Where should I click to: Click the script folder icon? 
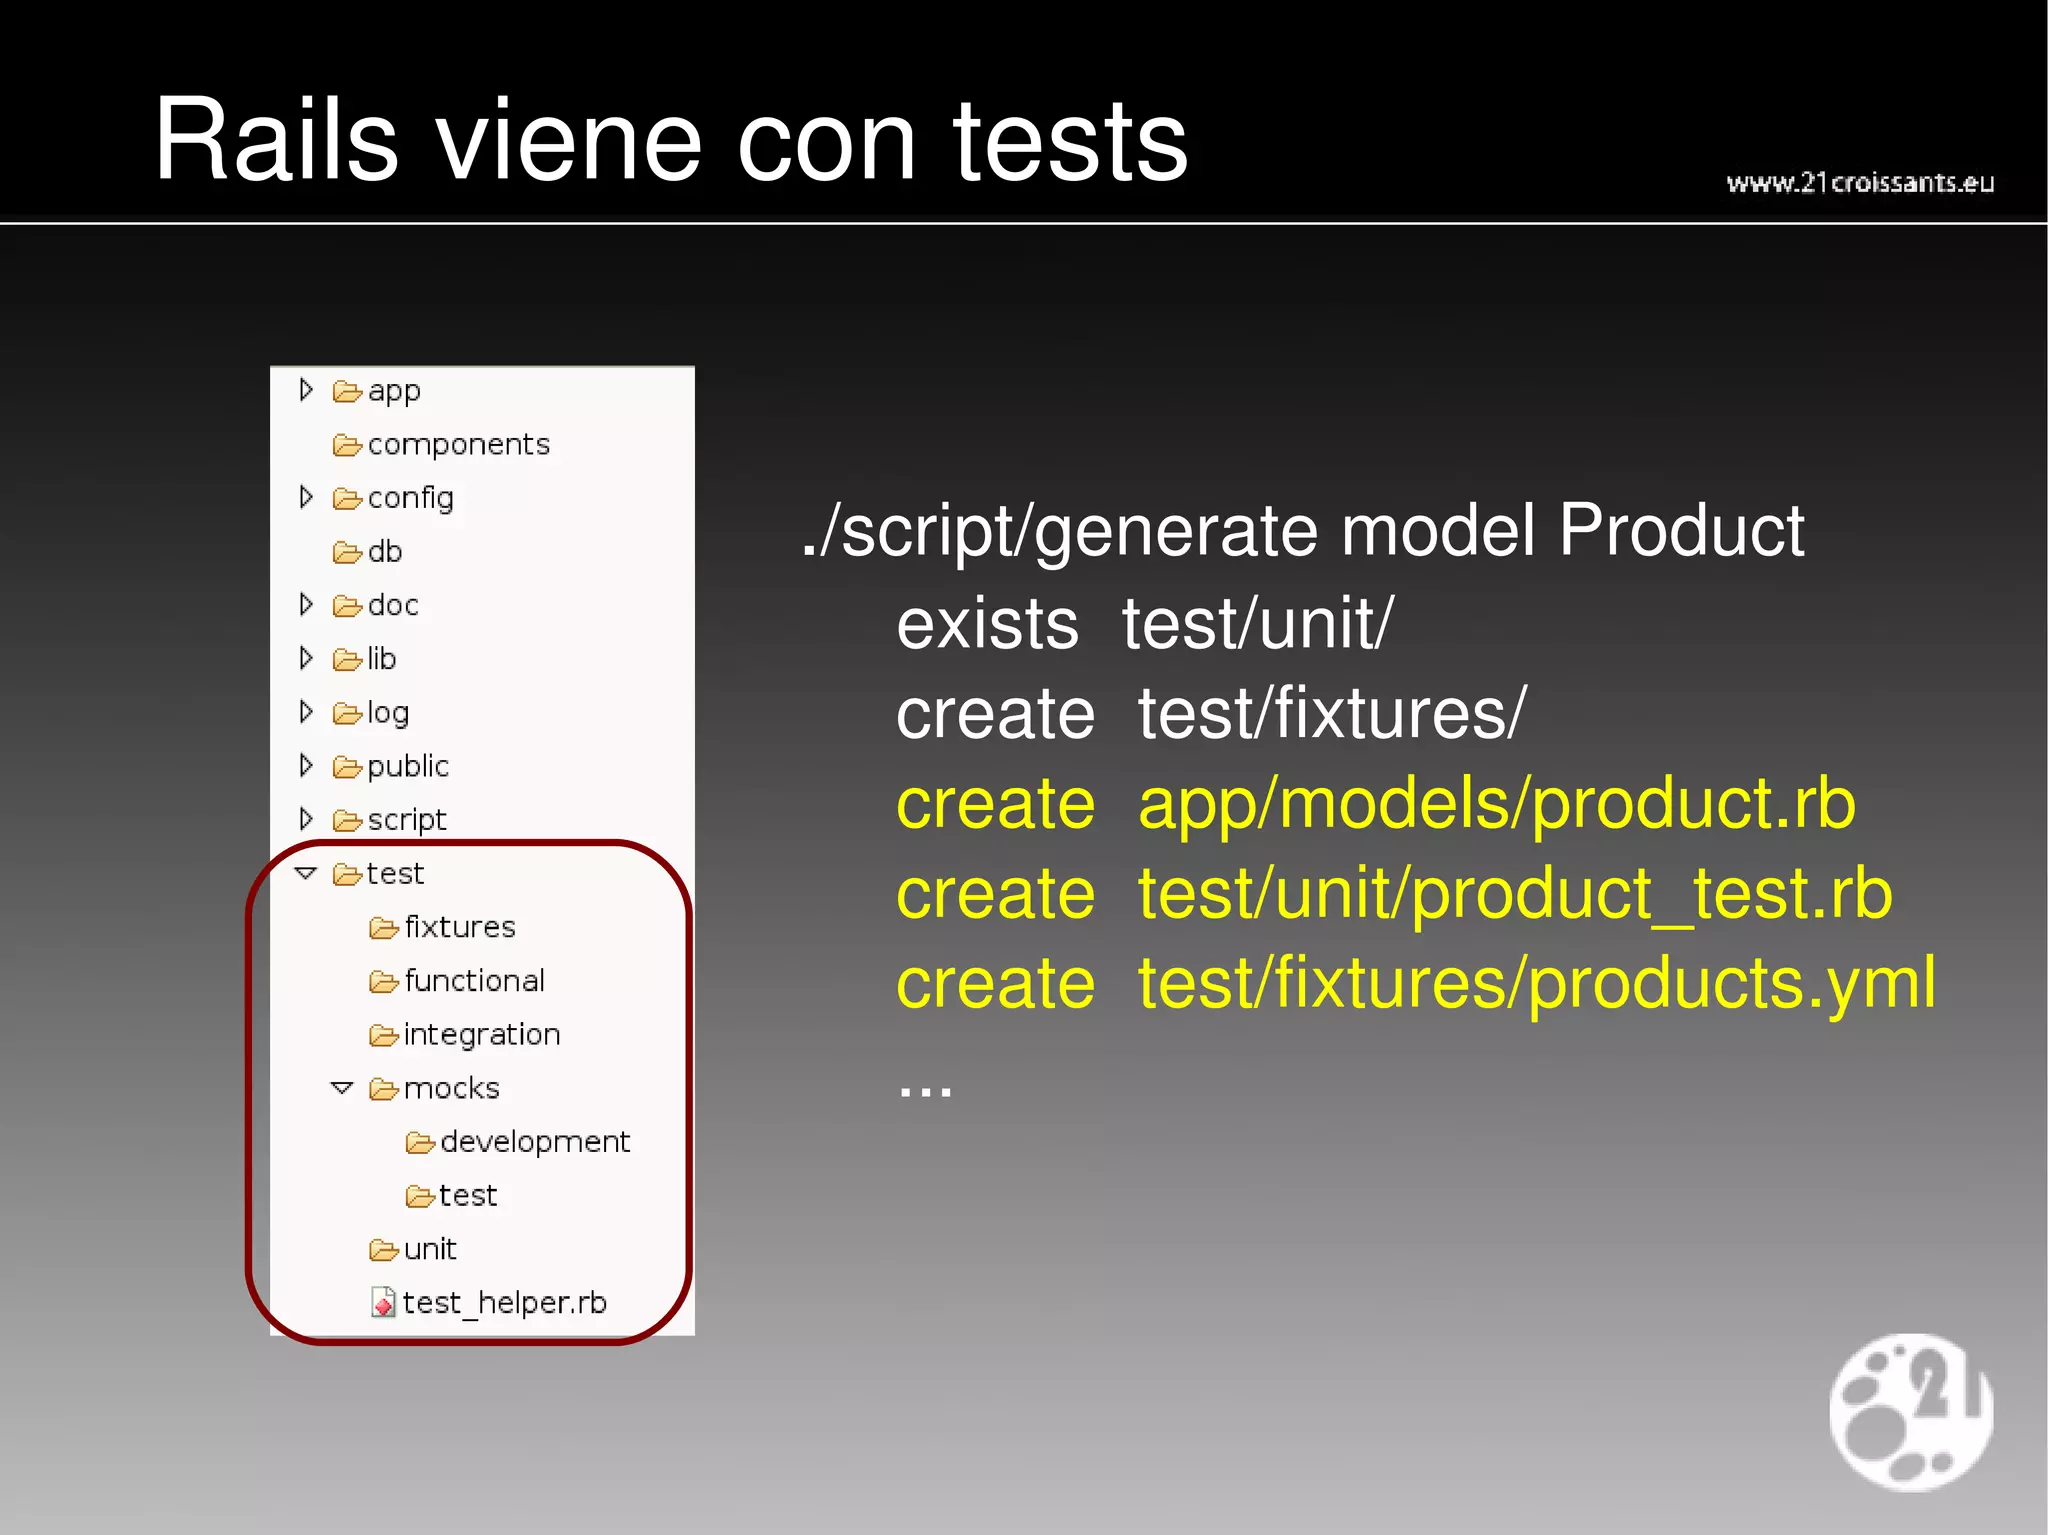pyautogui.click(x=347, y=821)
